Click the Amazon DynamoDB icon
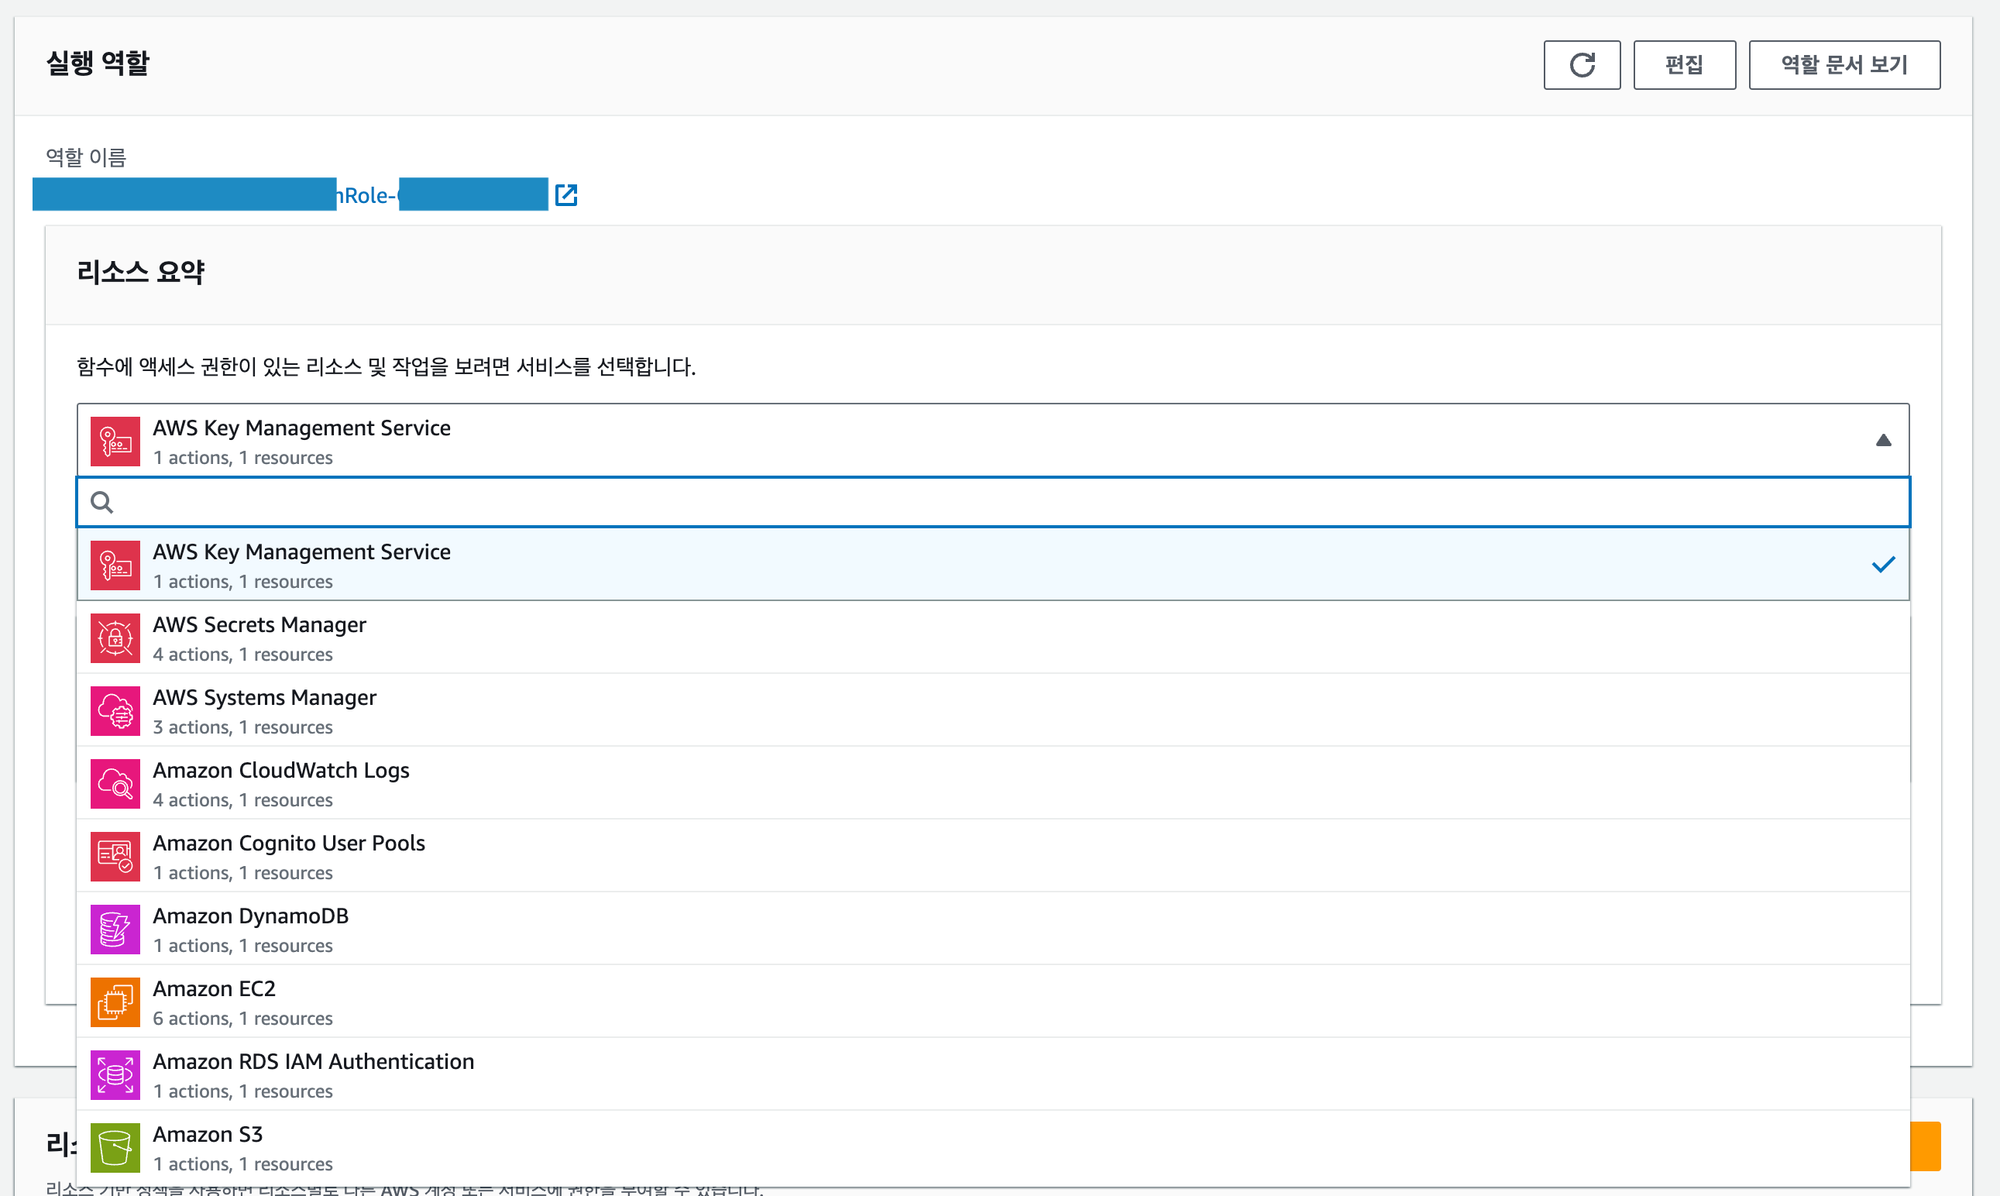The image size is (2000, 1196). [x=115, y=930]
